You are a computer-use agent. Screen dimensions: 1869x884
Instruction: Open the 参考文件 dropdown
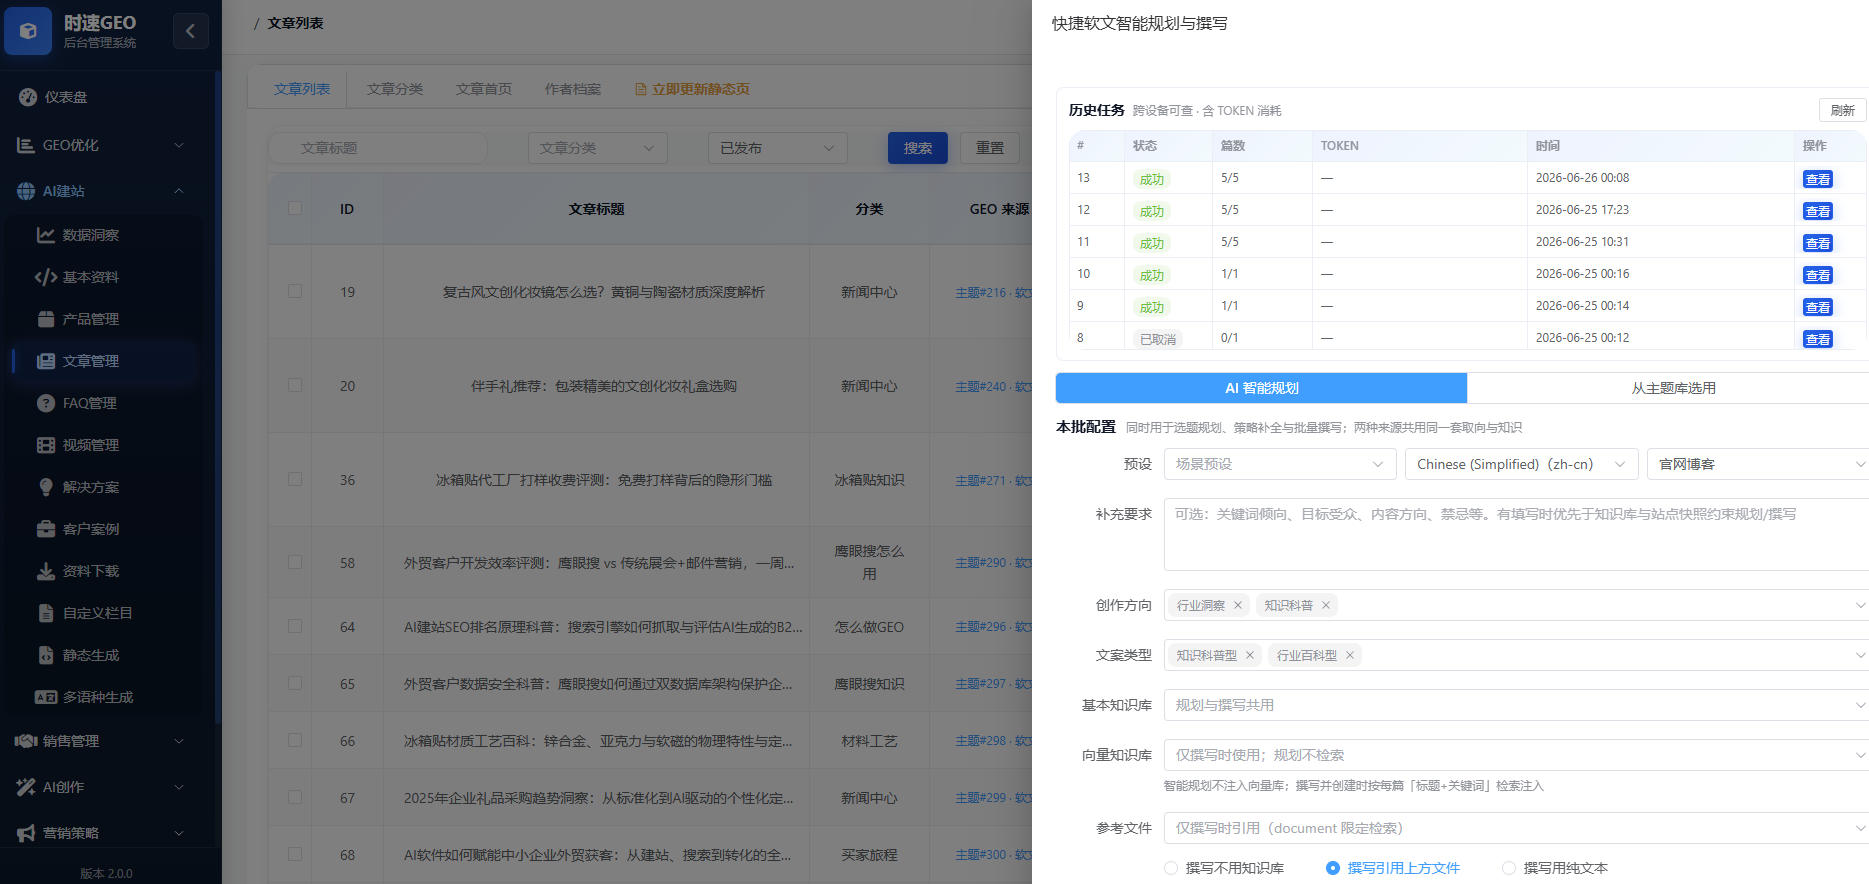click(1516, 828)
